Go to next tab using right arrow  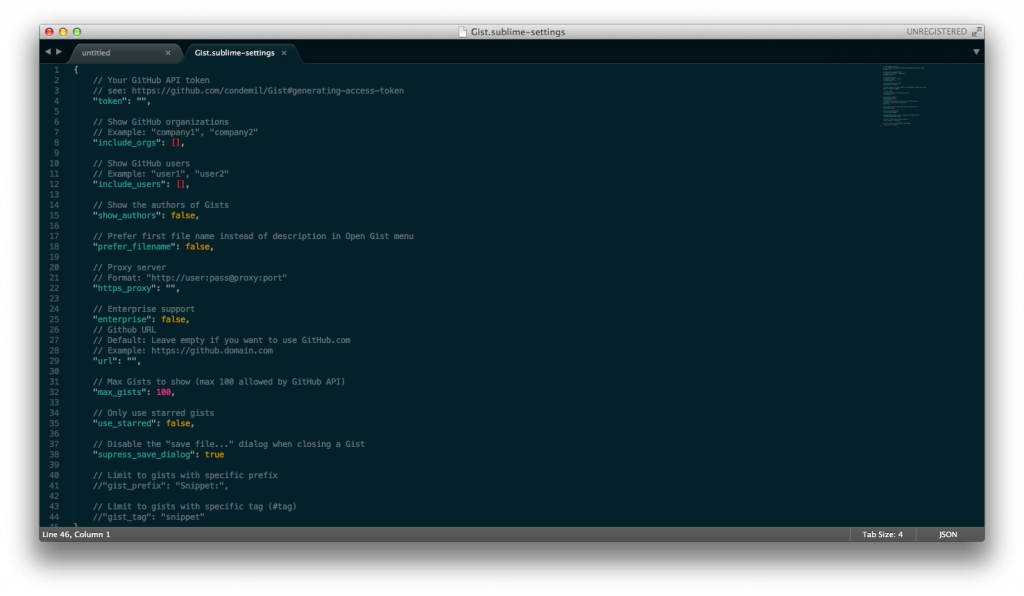59,52
